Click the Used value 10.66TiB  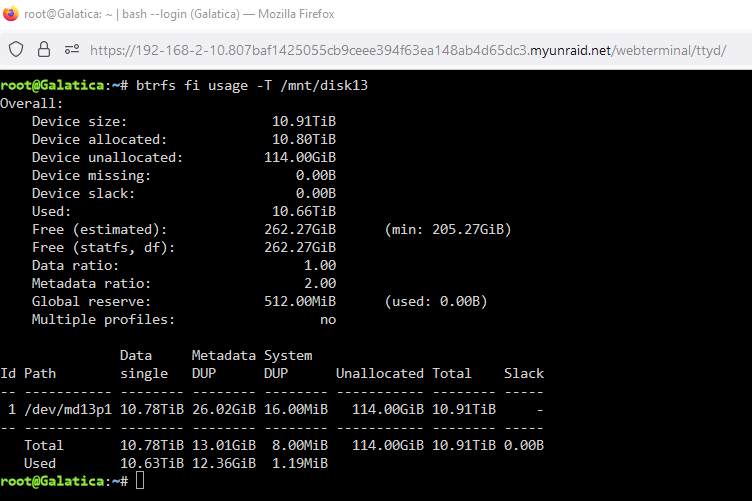(x=304, y=211)
